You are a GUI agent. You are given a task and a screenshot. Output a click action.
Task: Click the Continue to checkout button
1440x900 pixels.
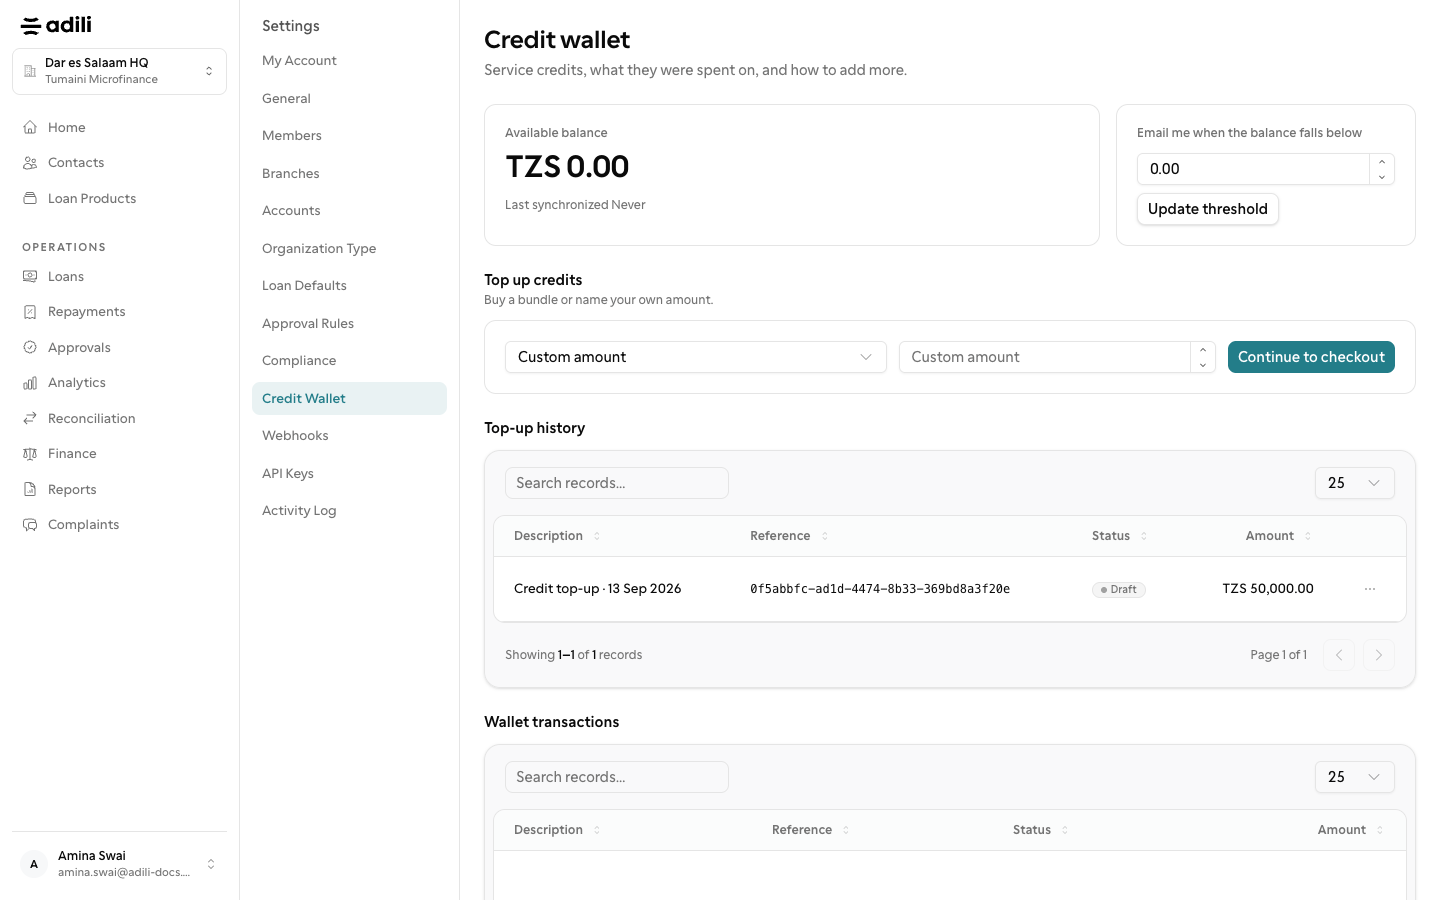[x=1311, y=357]
